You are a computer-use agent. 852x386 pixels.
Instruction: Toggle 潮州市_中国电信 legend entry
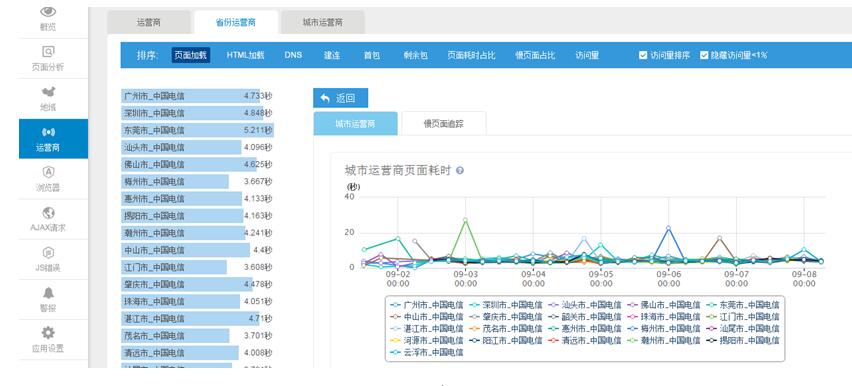click(663, 341)
